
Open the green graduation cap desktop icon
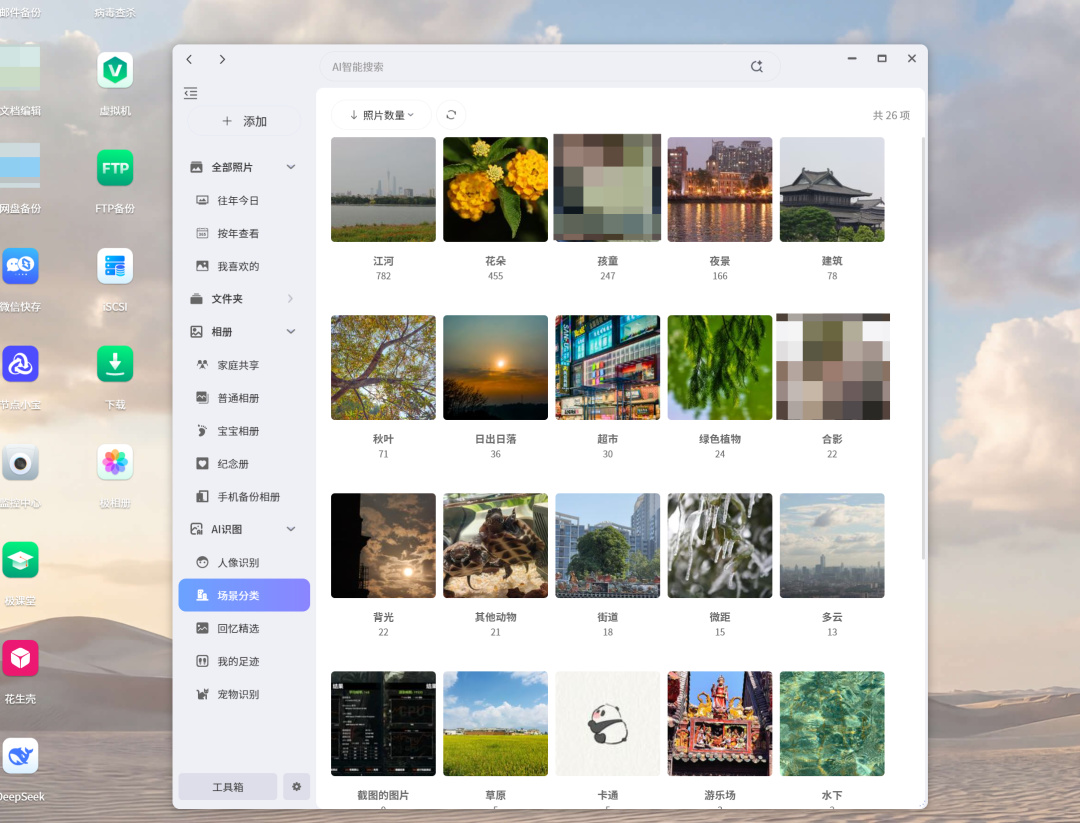[x=20, y=560]
